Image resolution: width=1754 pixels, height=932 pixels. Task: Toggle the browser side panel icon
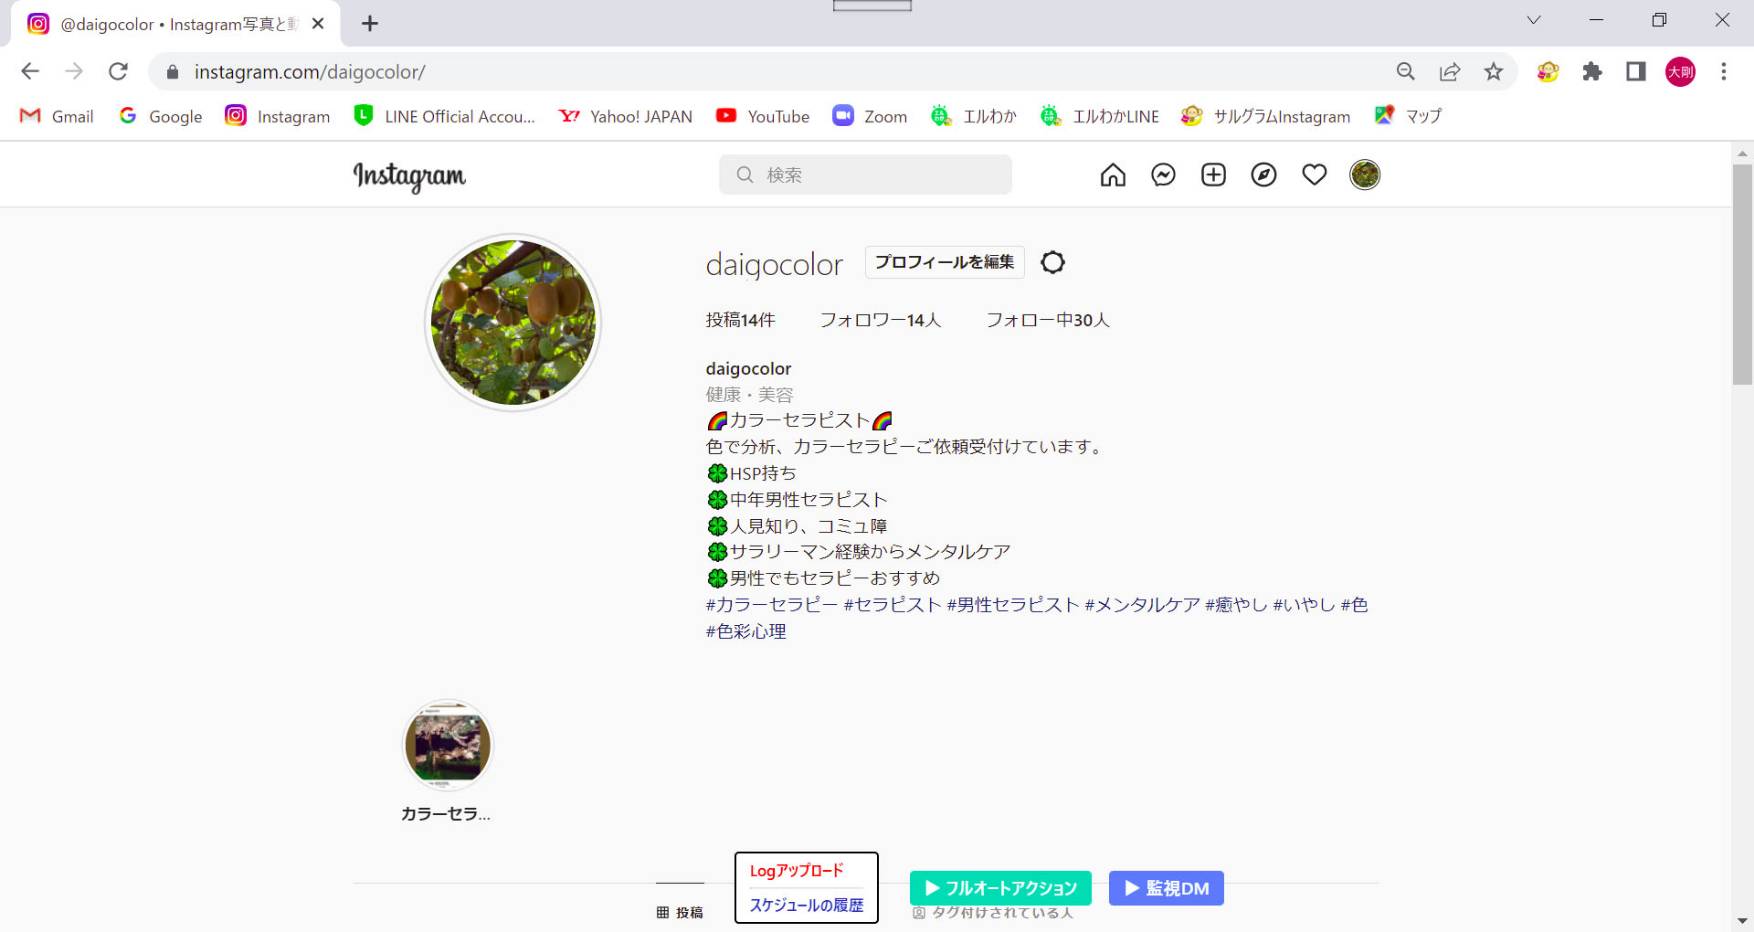coord(1636,71)
